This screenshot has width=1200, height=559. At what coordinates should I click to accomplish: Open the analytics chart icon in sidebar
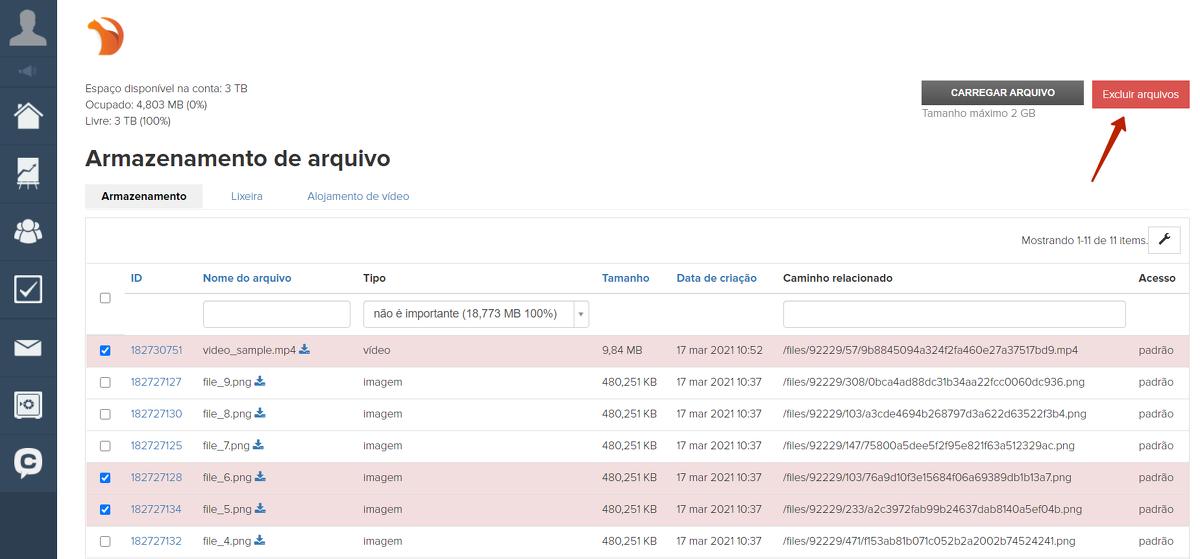[x=28, y=173]
